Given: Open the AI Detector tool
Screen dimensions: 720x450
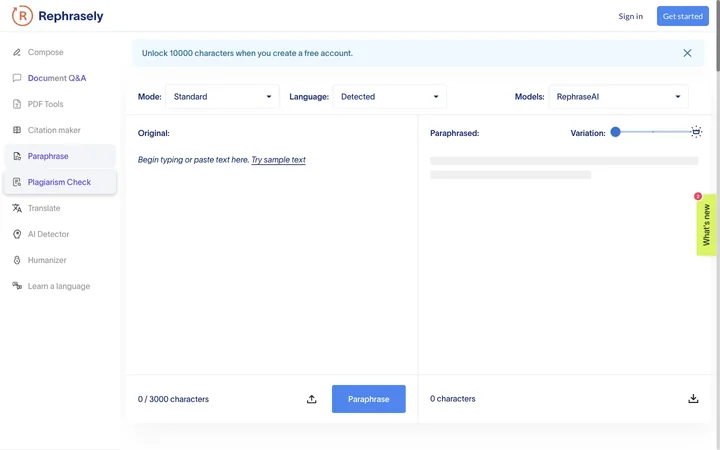Looking at the screenshot, I should coord(60,234).
